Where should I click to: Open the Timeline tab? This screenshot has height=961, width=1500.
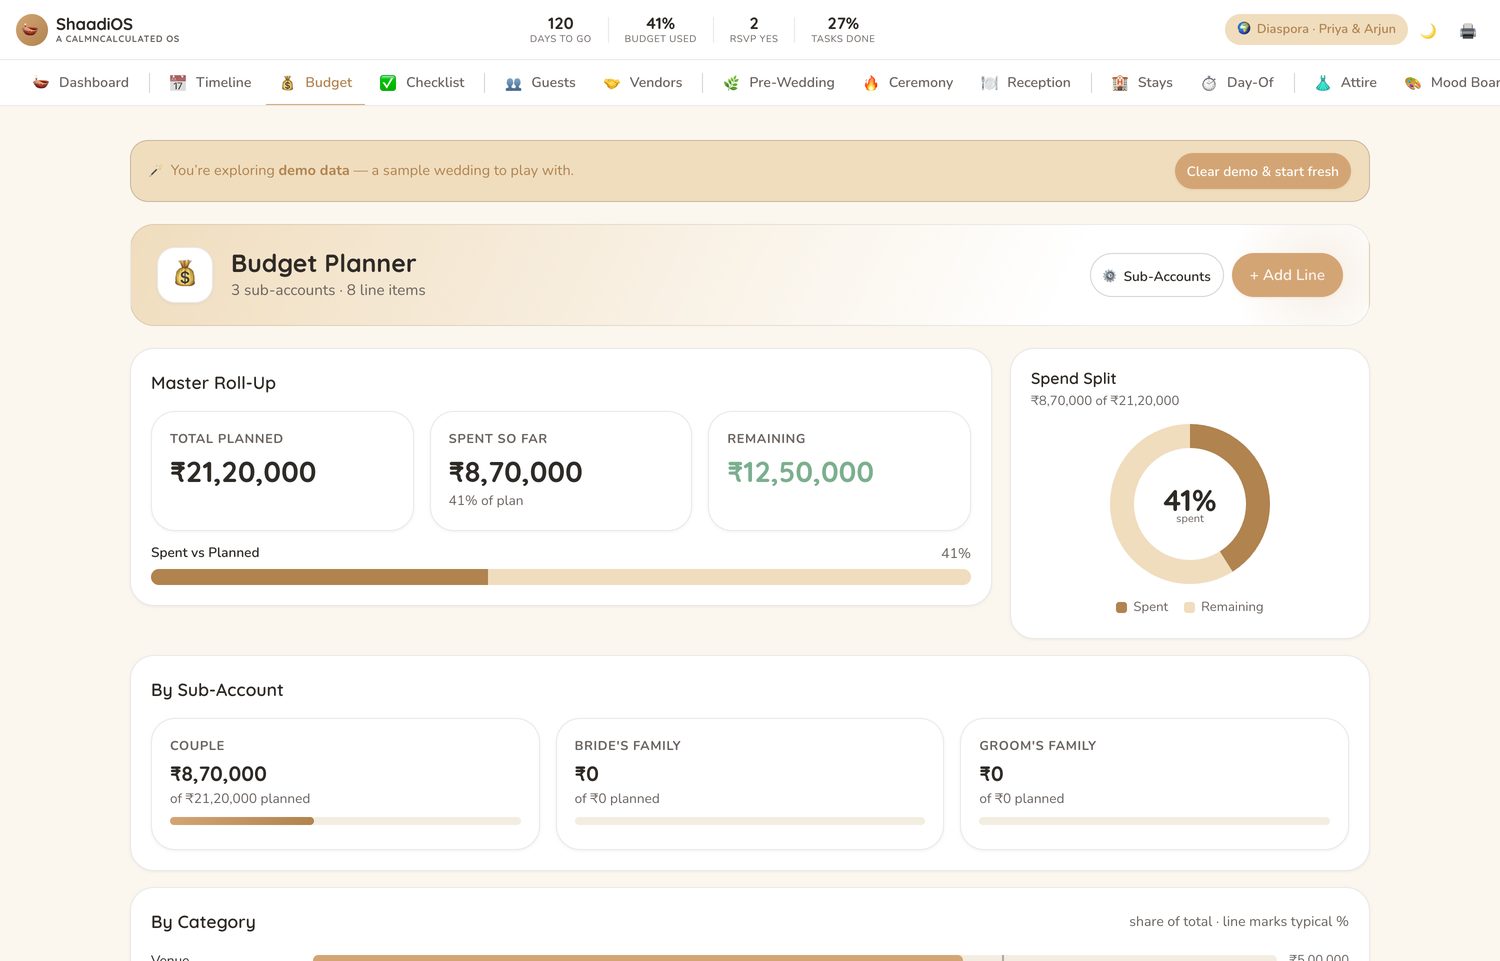pos(210,83)
